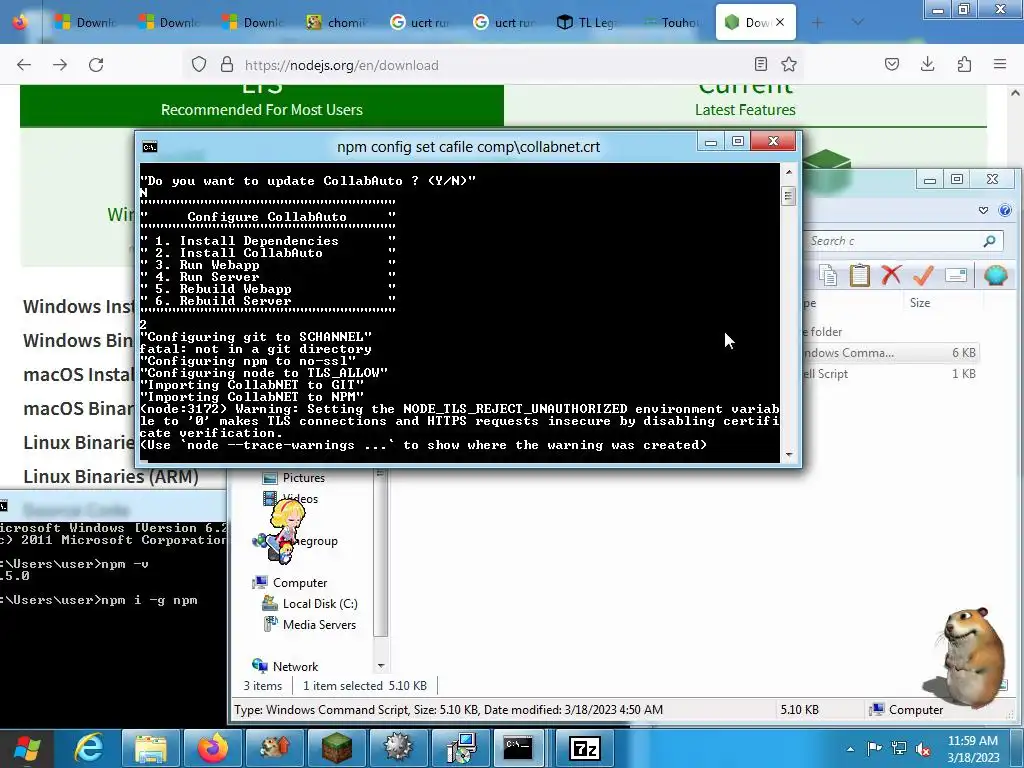The width and height of the screenshot is (1024, 768).
Task: Select the 6 KB Windows Command file row
Action: pos(890,353)
